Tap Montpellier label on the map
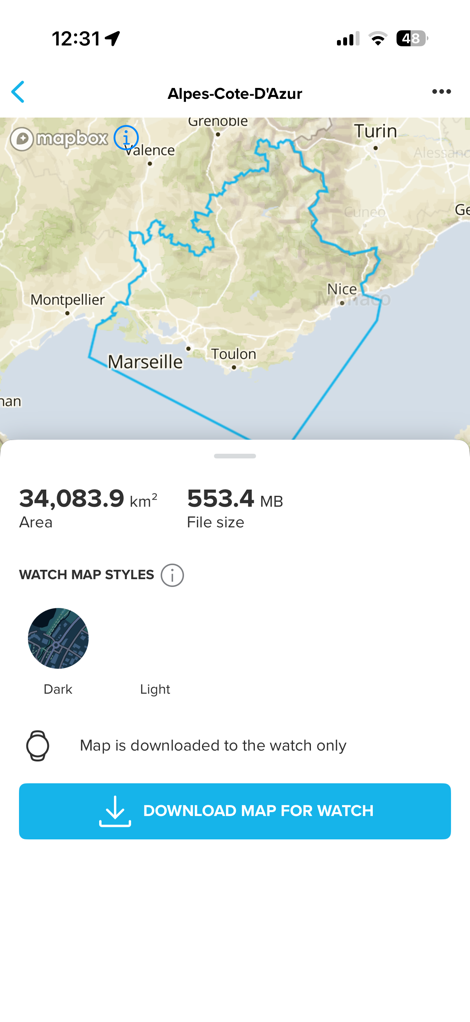 tap(68, 300)
